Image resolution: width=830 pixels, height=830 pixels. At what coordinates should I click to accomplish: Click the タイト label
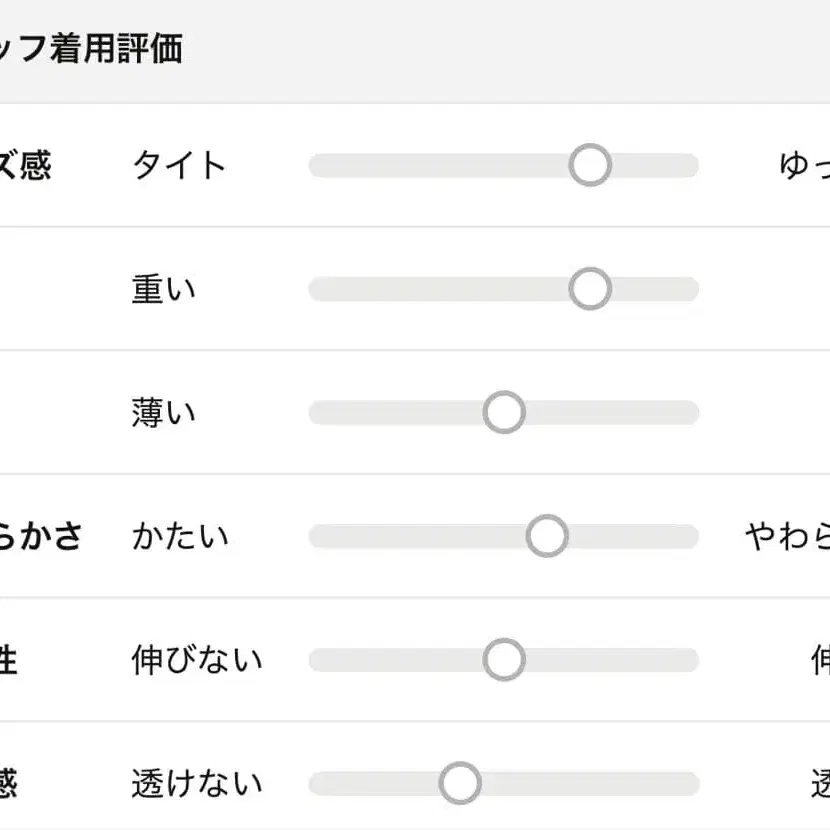tap(179, 165)
